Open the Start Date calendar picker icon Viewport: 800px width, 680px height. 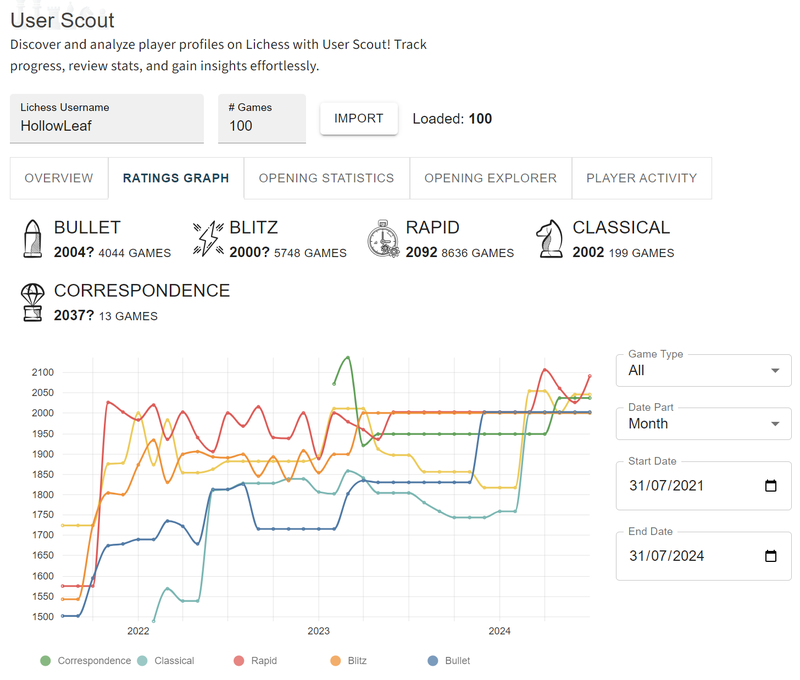point(770,486)
